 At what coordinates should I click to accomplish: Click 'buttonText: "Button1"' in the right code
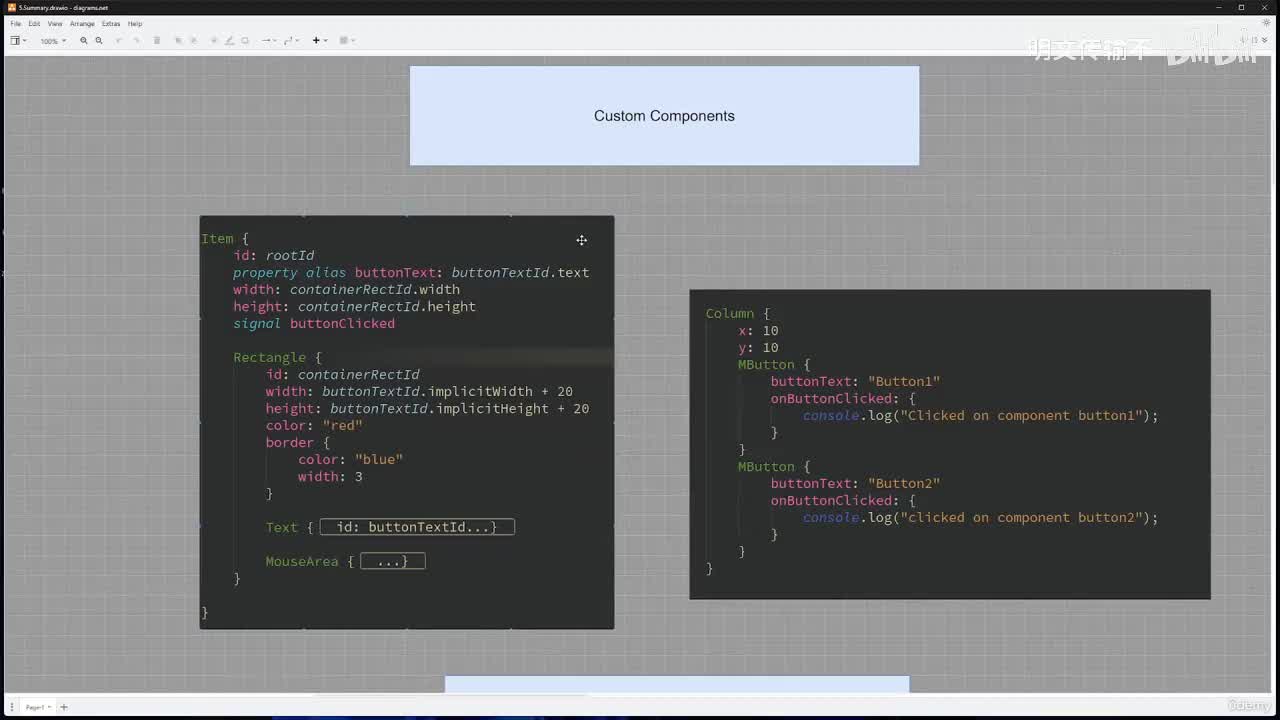click(x=855, y=382)
